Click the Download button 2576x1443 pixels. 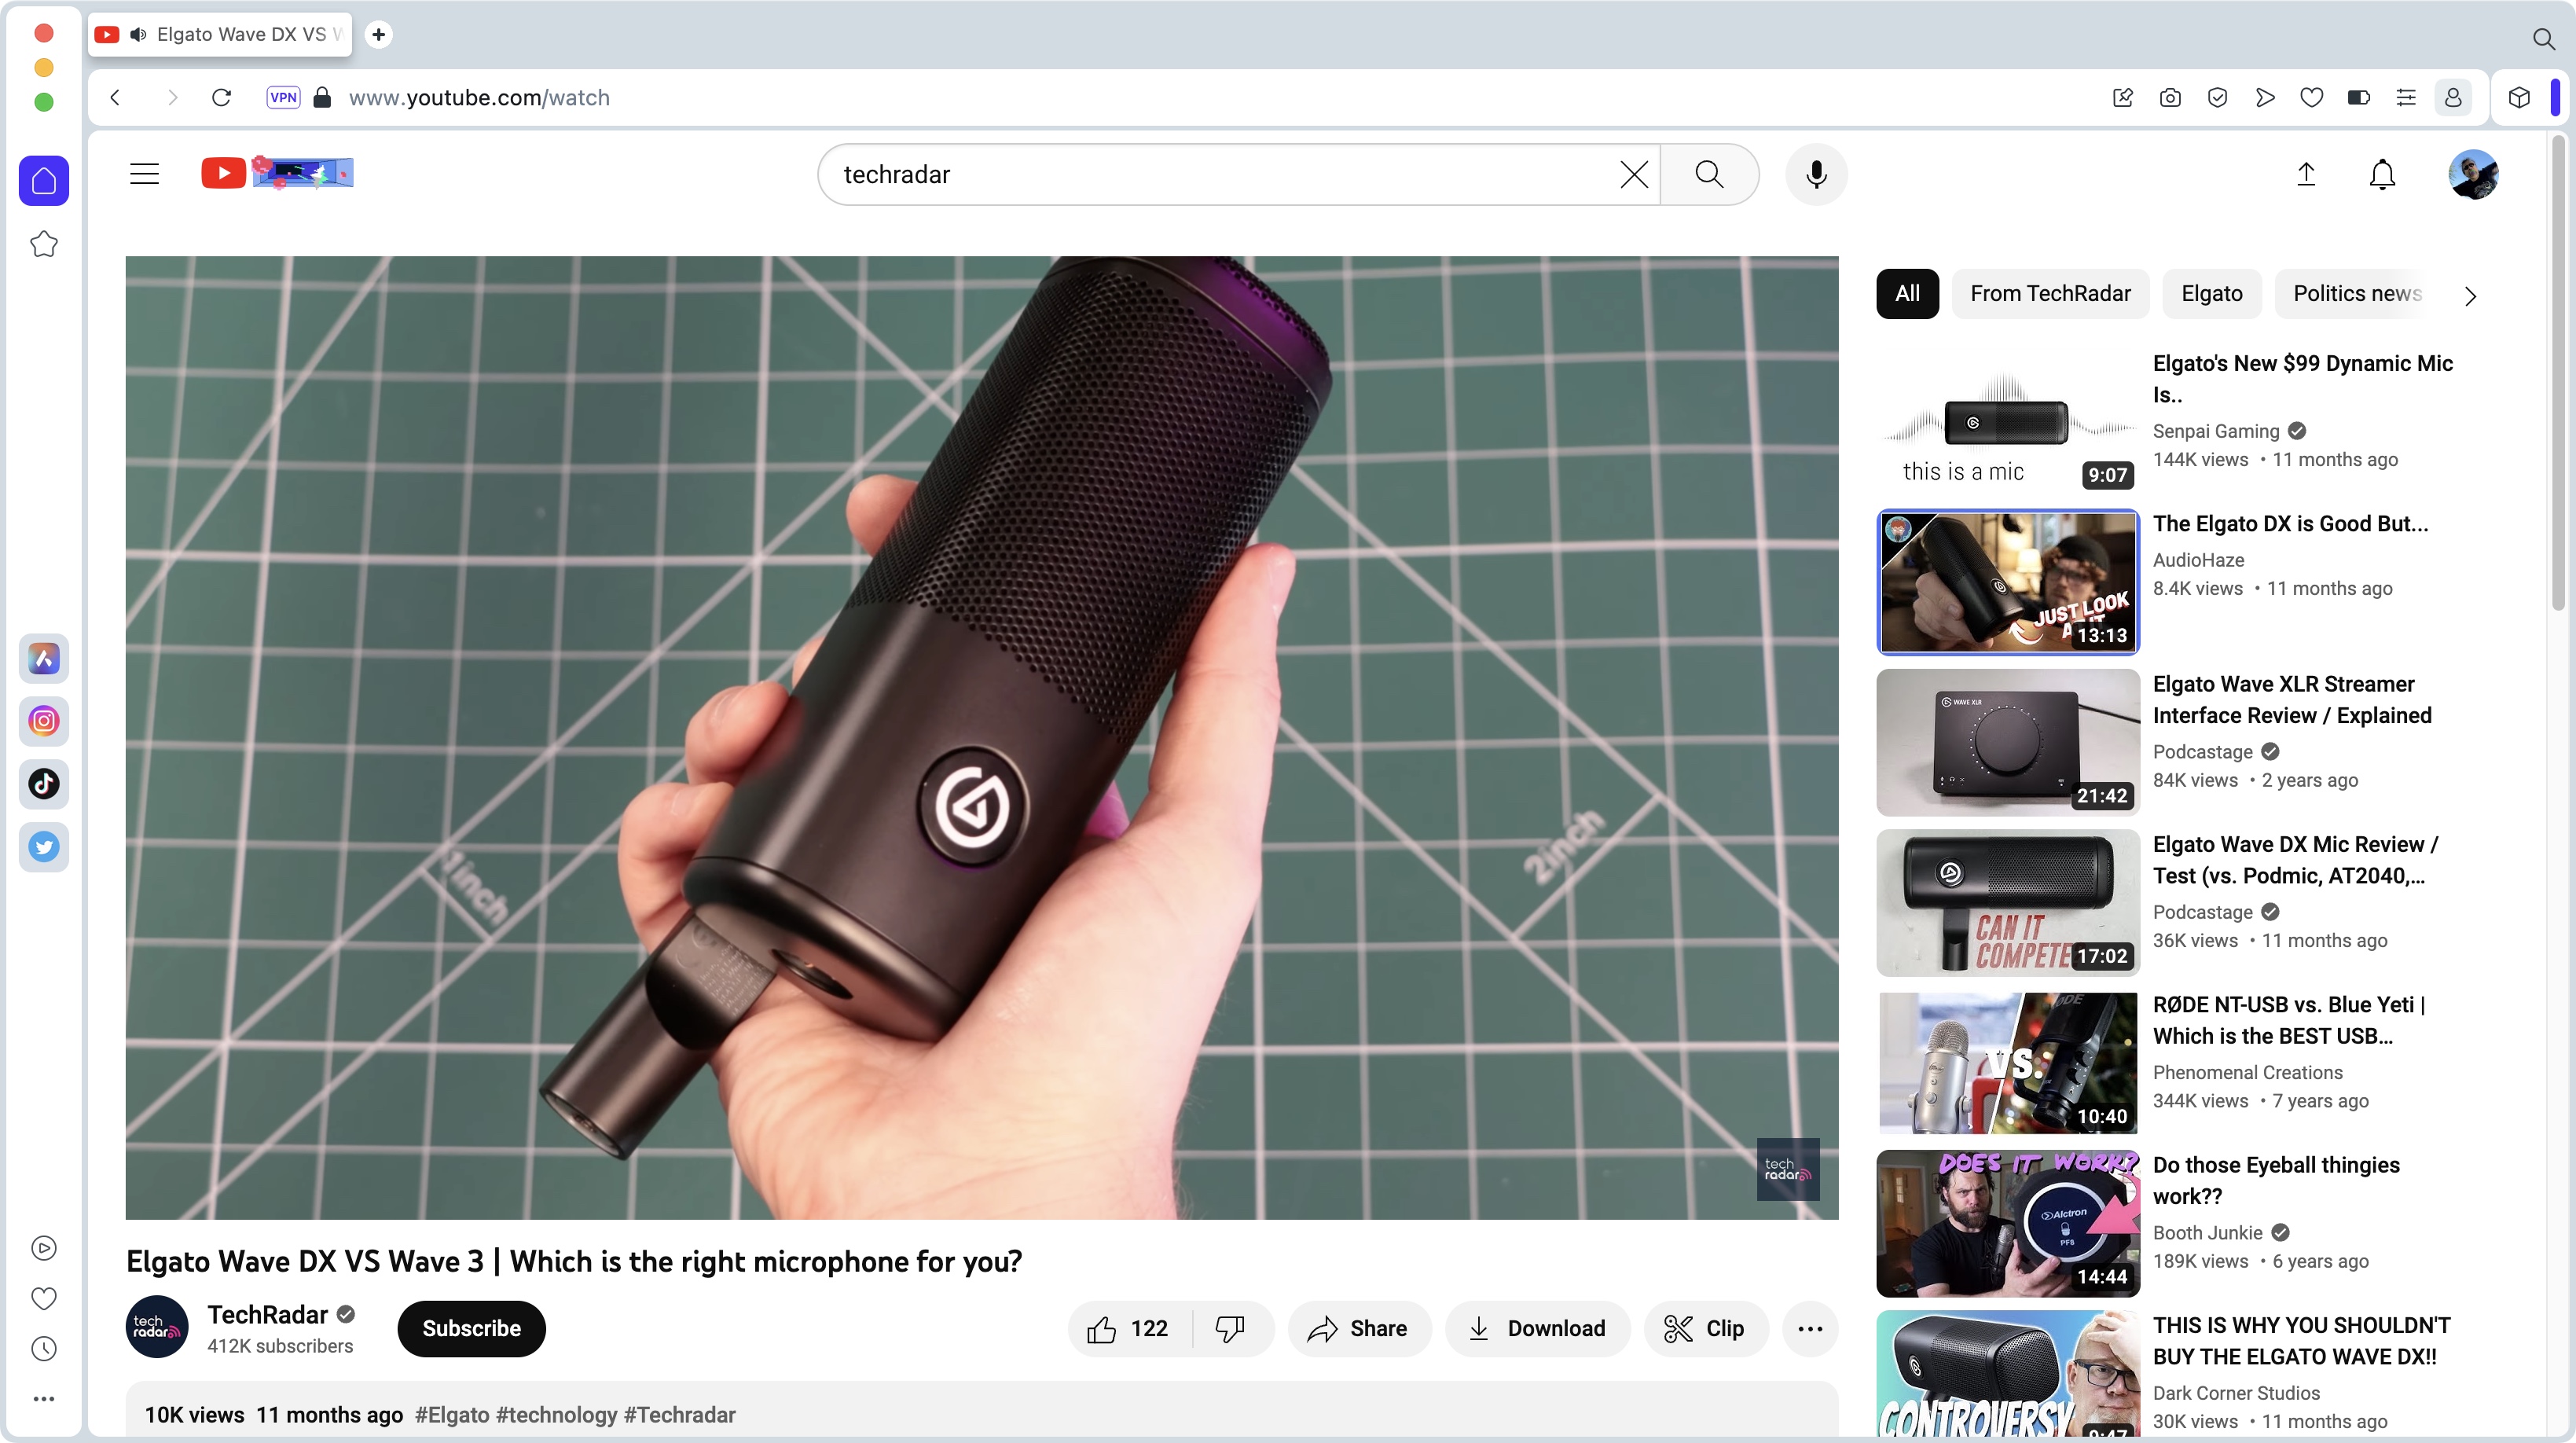(1537, 1329)
